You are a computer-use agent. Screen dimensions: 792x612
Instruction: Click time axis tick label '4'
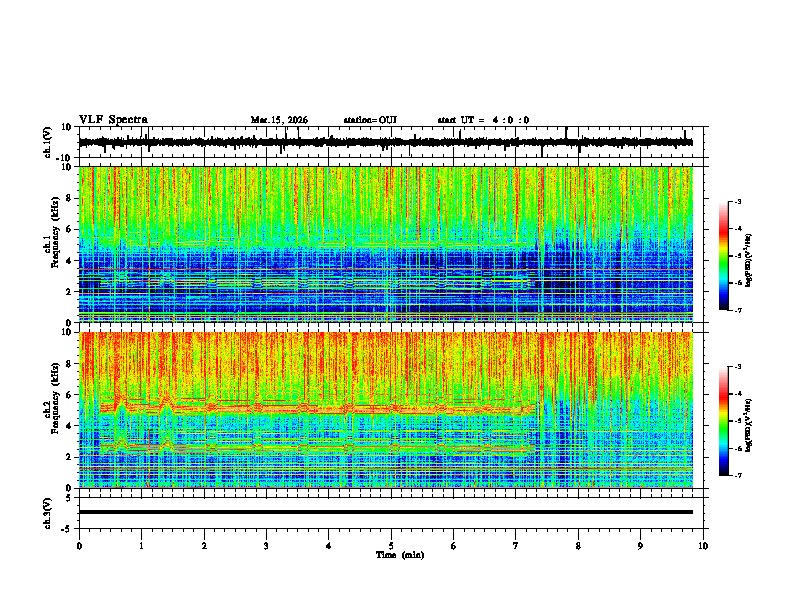[x=329, y=546]
